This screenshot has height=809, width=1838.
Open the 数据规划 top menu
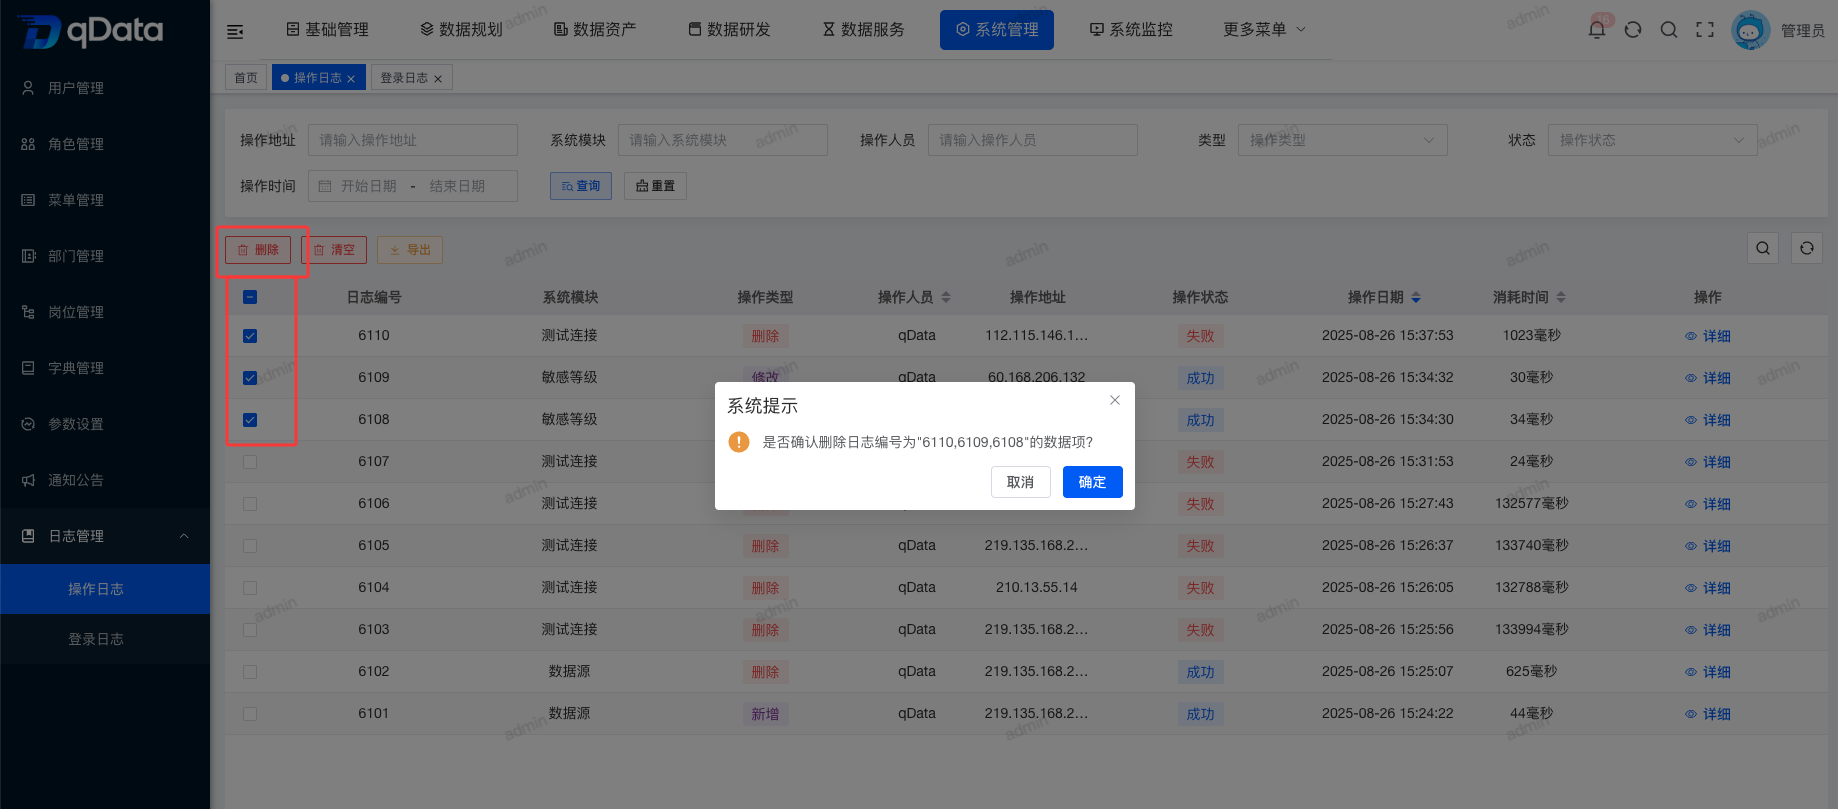[461, 30]
